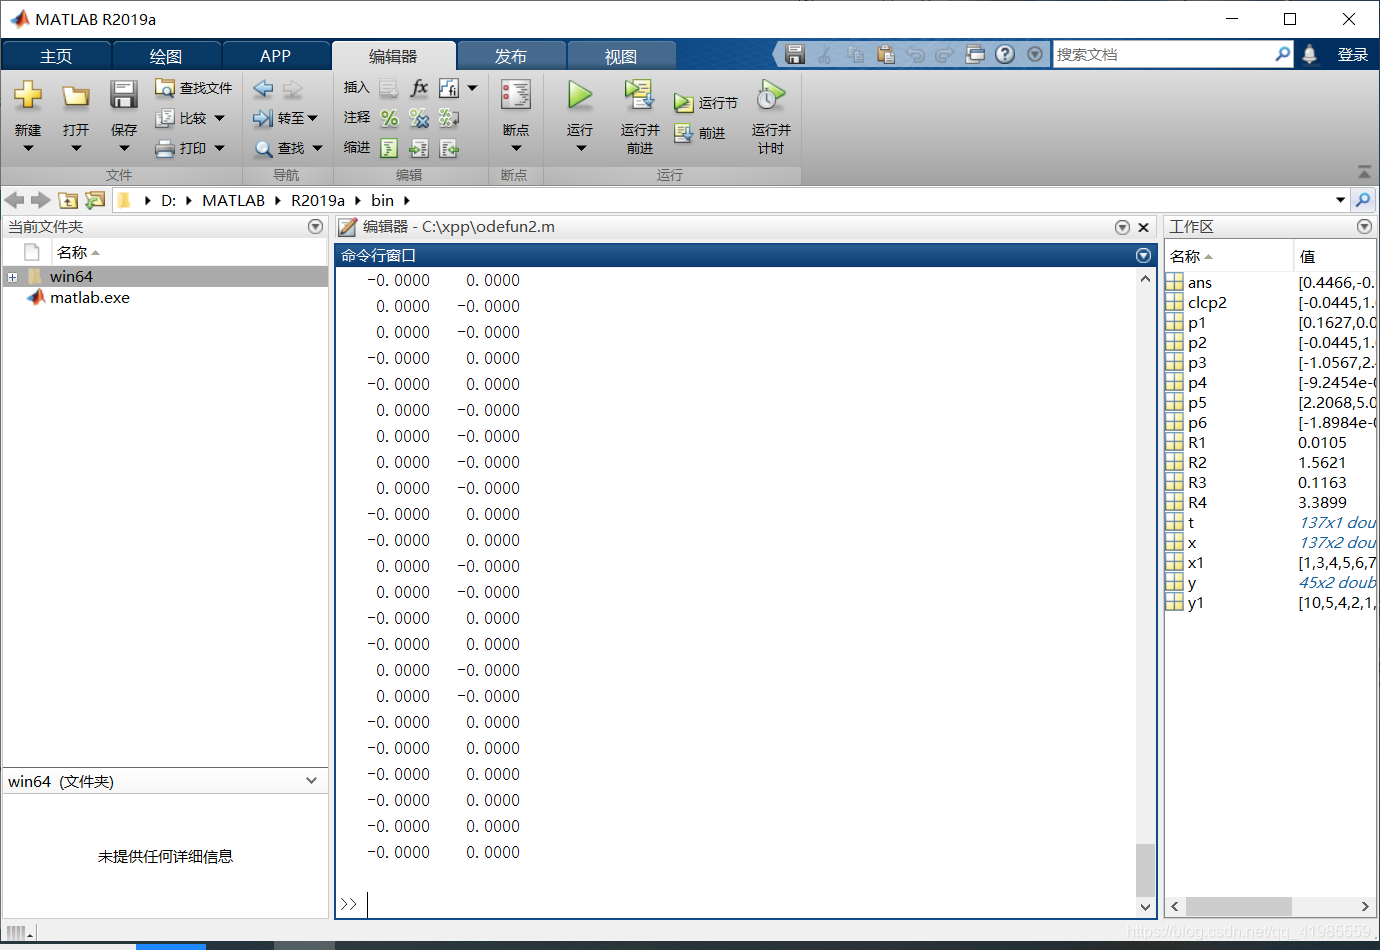
Task: Close the 编辑器 odefun2.m panel
Action: click(x=1143, y=227)
